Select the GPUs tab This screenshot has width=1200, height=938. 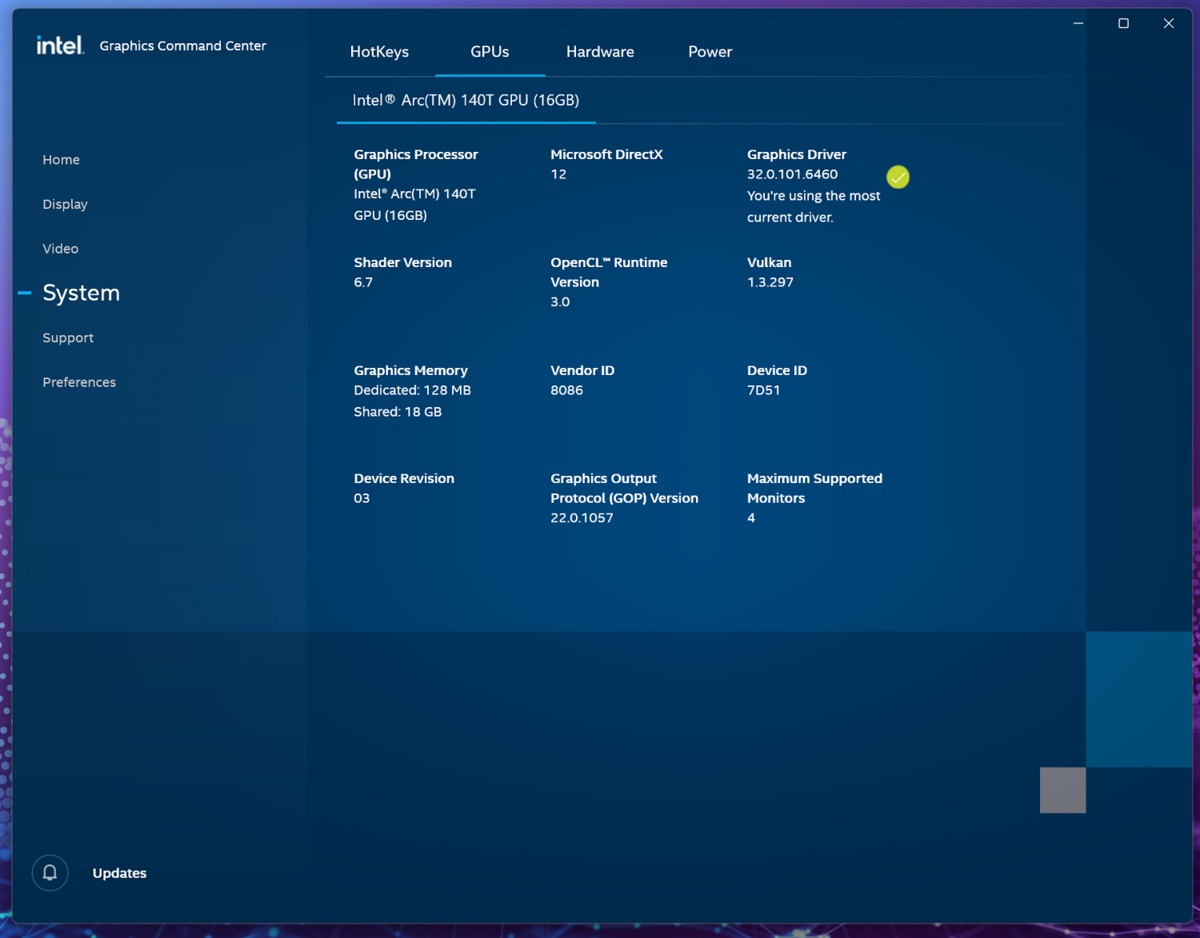point(490,52)
